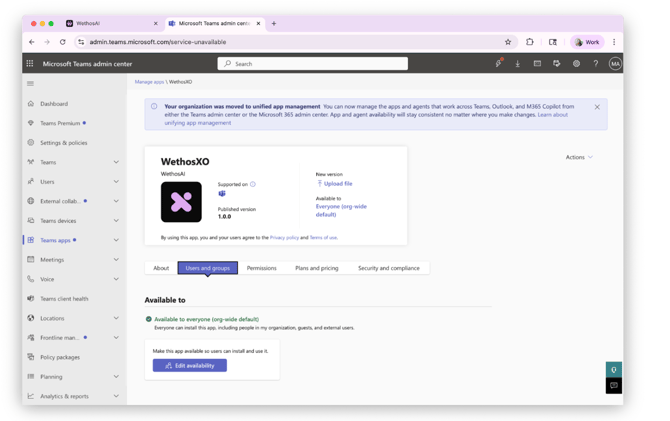Click the Upload file link
Image resolution: width=670 pixels, height=421 pixels.
coord(337,184)
